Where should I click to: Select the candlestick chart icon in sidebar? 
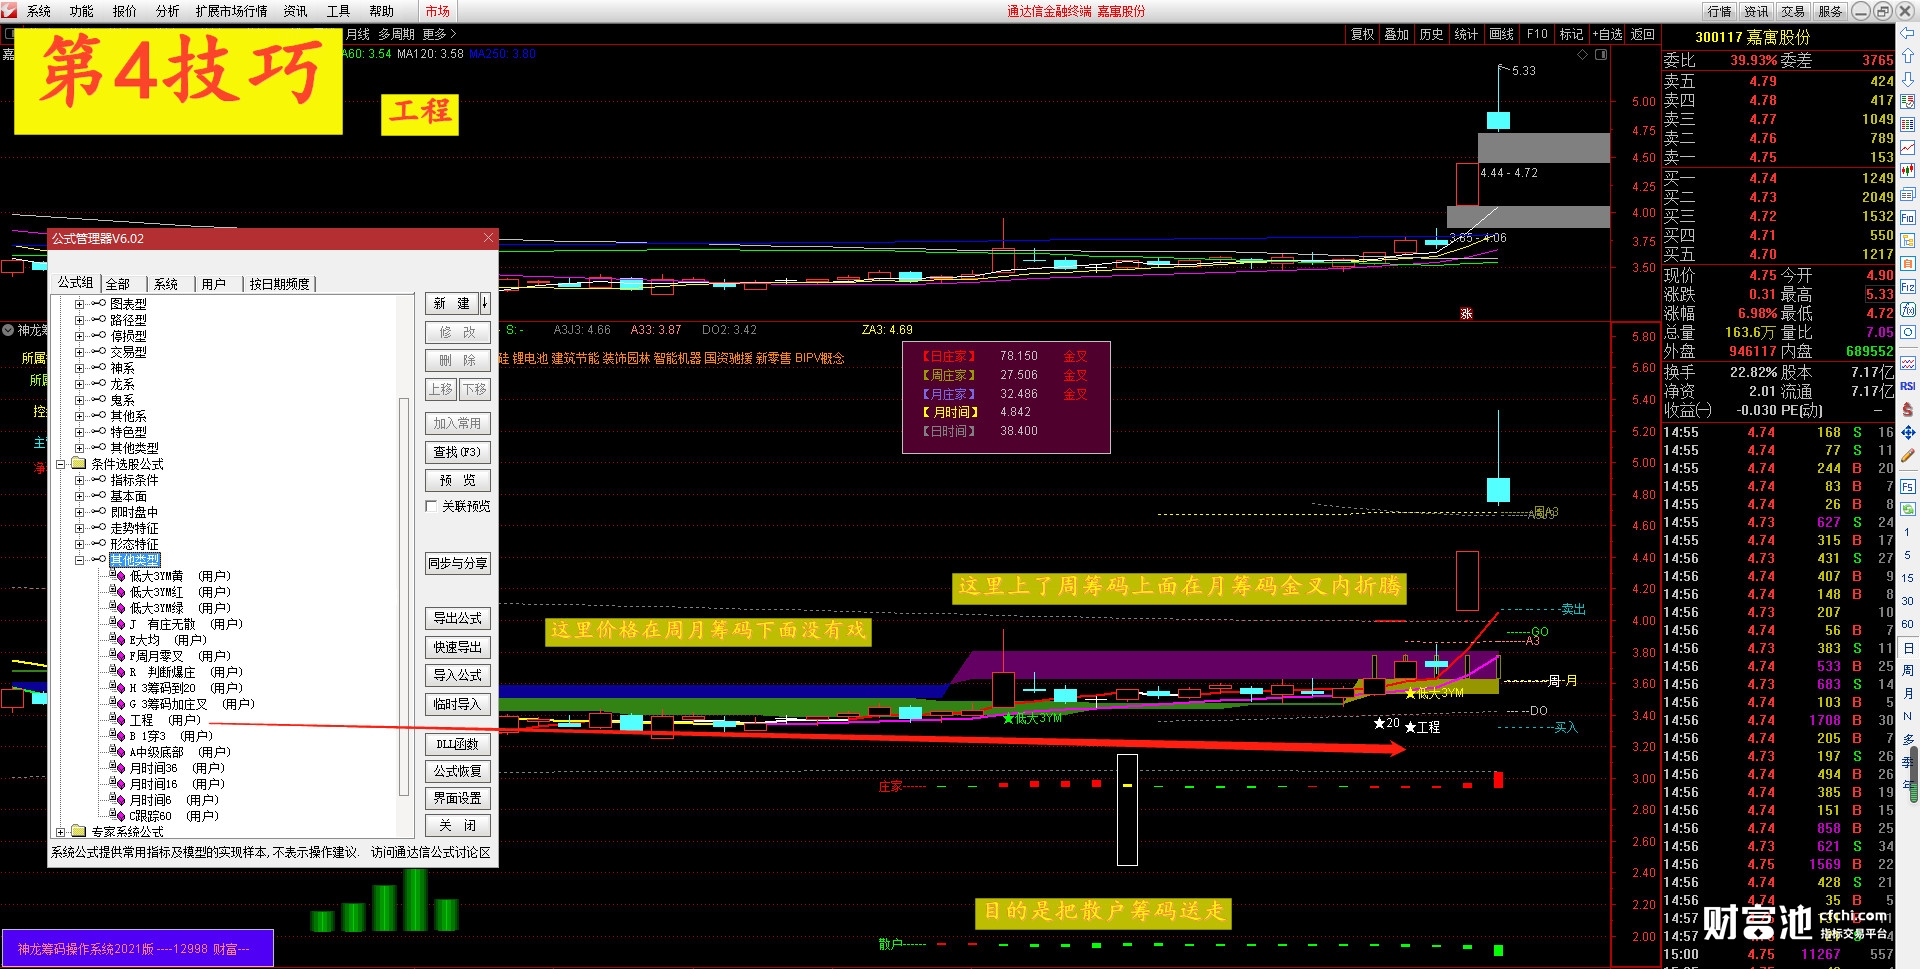pyautogui.click(x=1907, y=170)
